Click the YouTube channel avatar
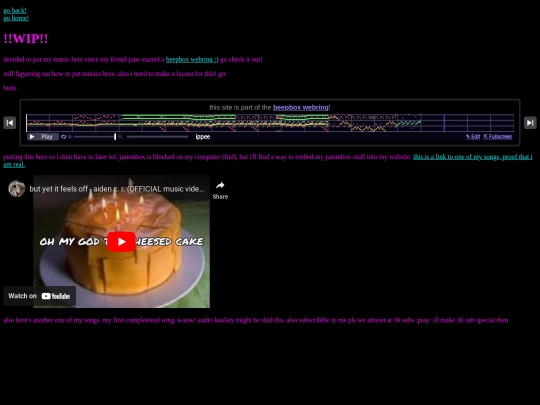This screenshot has width=540, height=405. pyautogui.click(x=17, y=189)
